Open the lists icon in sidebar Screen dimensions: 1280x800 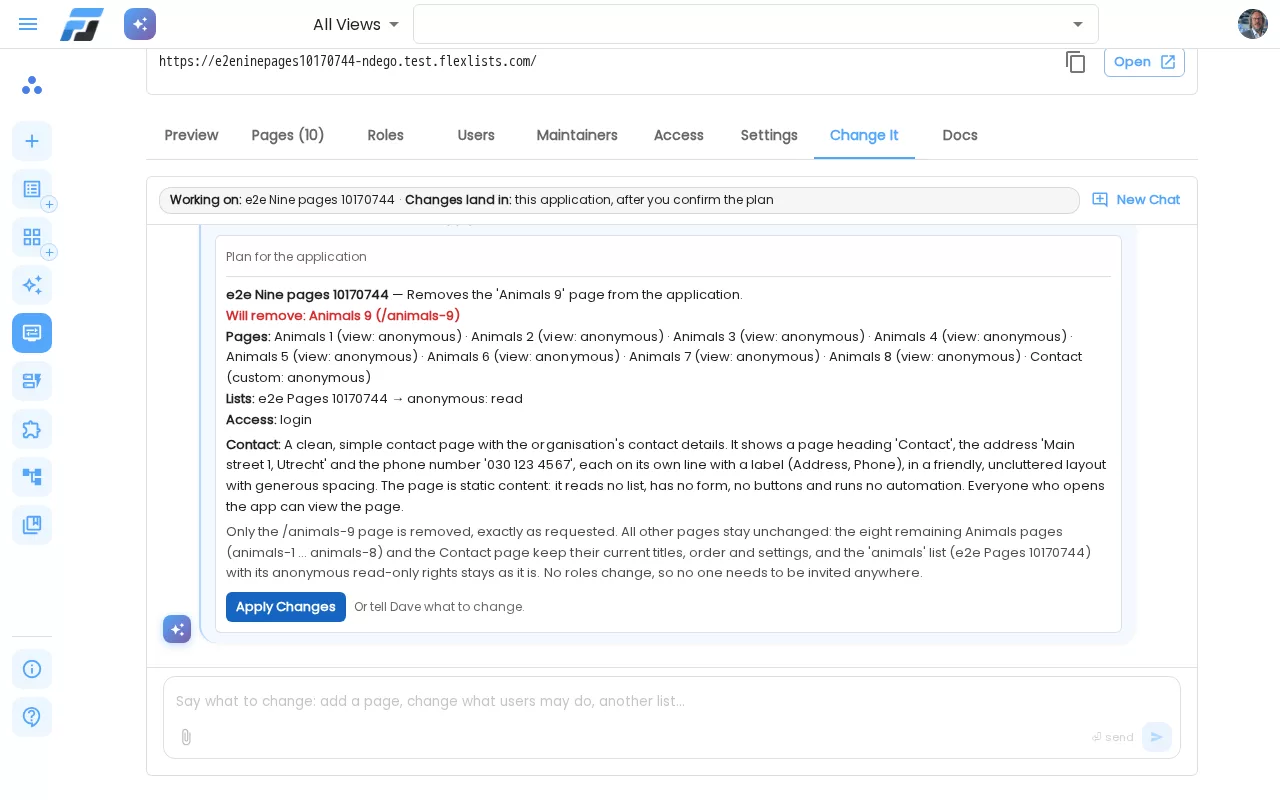point(32,189)
